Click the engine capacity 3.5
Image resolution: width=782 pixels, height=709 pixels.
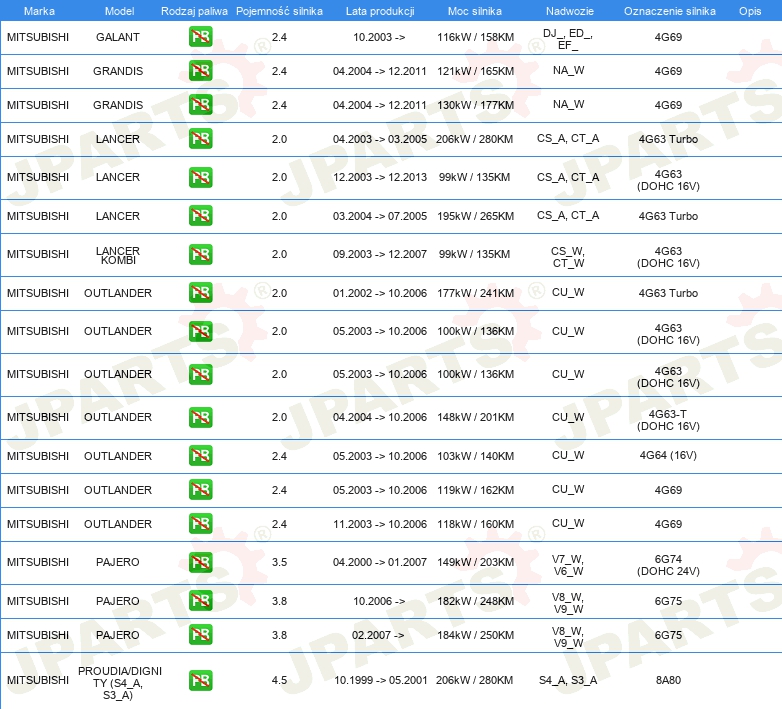point(279,562)
